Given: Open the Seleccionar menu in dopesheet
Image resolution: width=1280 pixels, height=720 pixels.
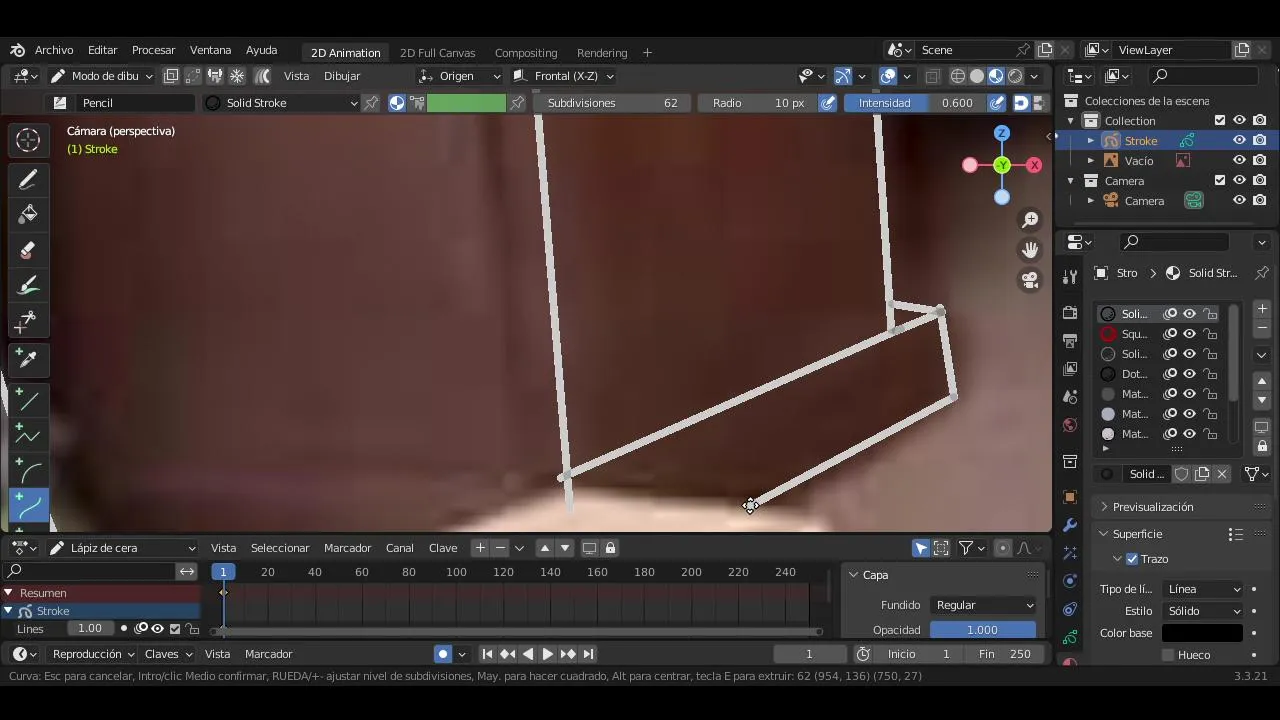Looking at the screenshot, I should (280, 548).
